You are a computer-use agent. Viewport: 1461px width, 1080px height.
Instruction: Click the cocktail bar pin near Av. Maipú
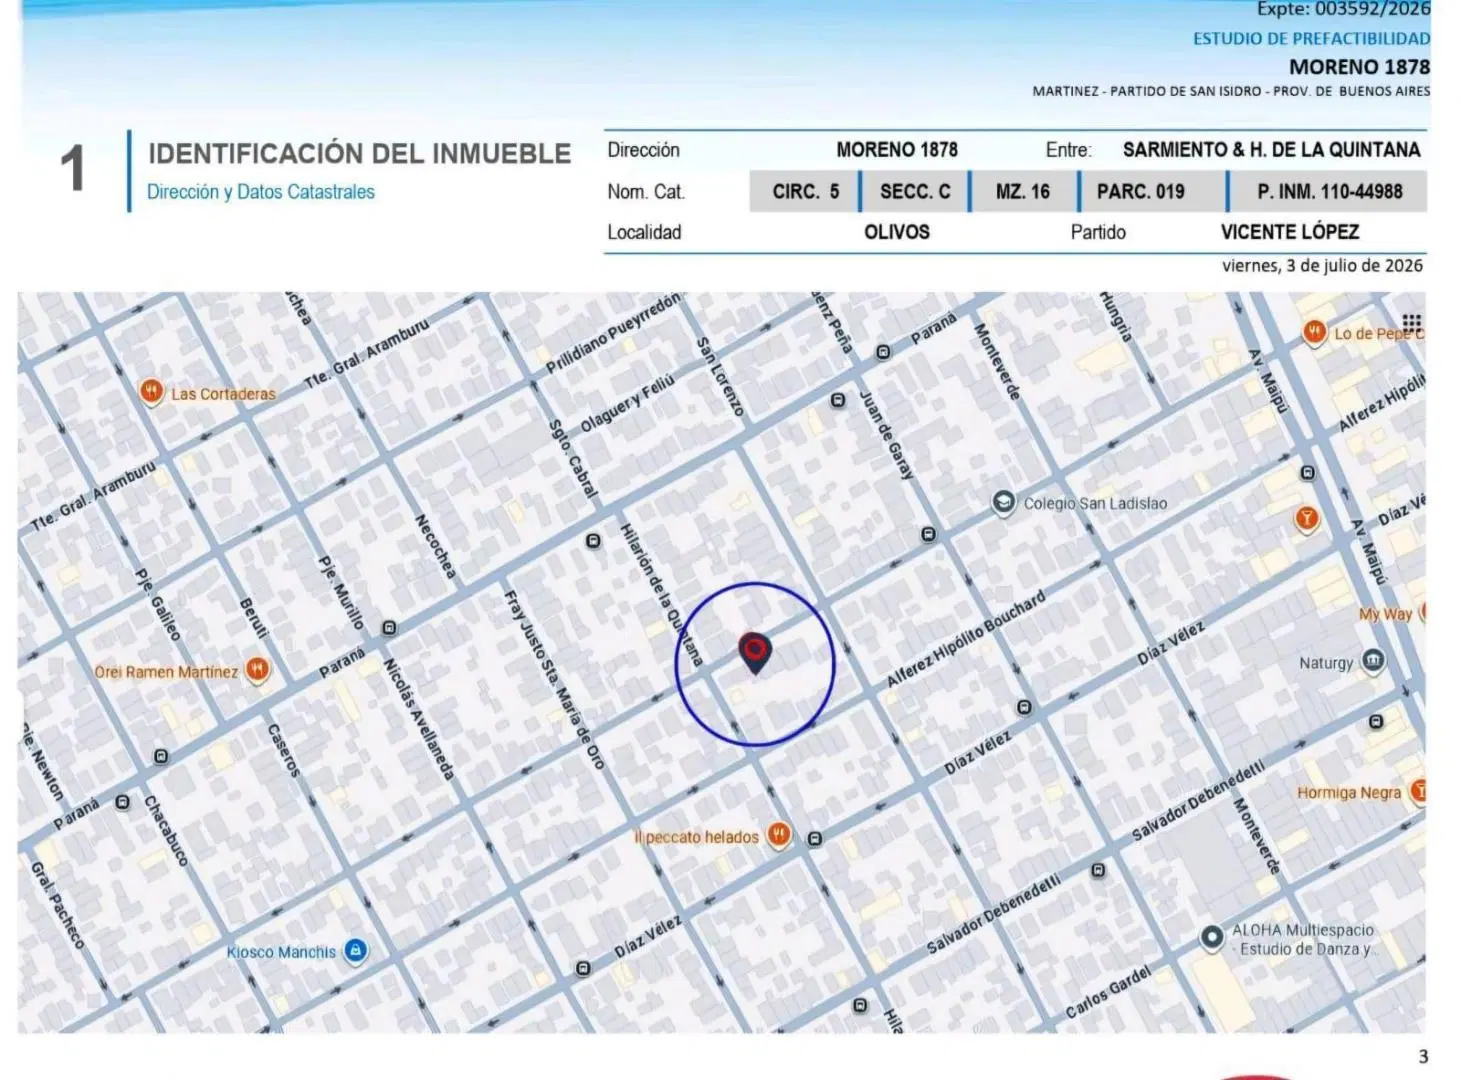point(1306,519)
